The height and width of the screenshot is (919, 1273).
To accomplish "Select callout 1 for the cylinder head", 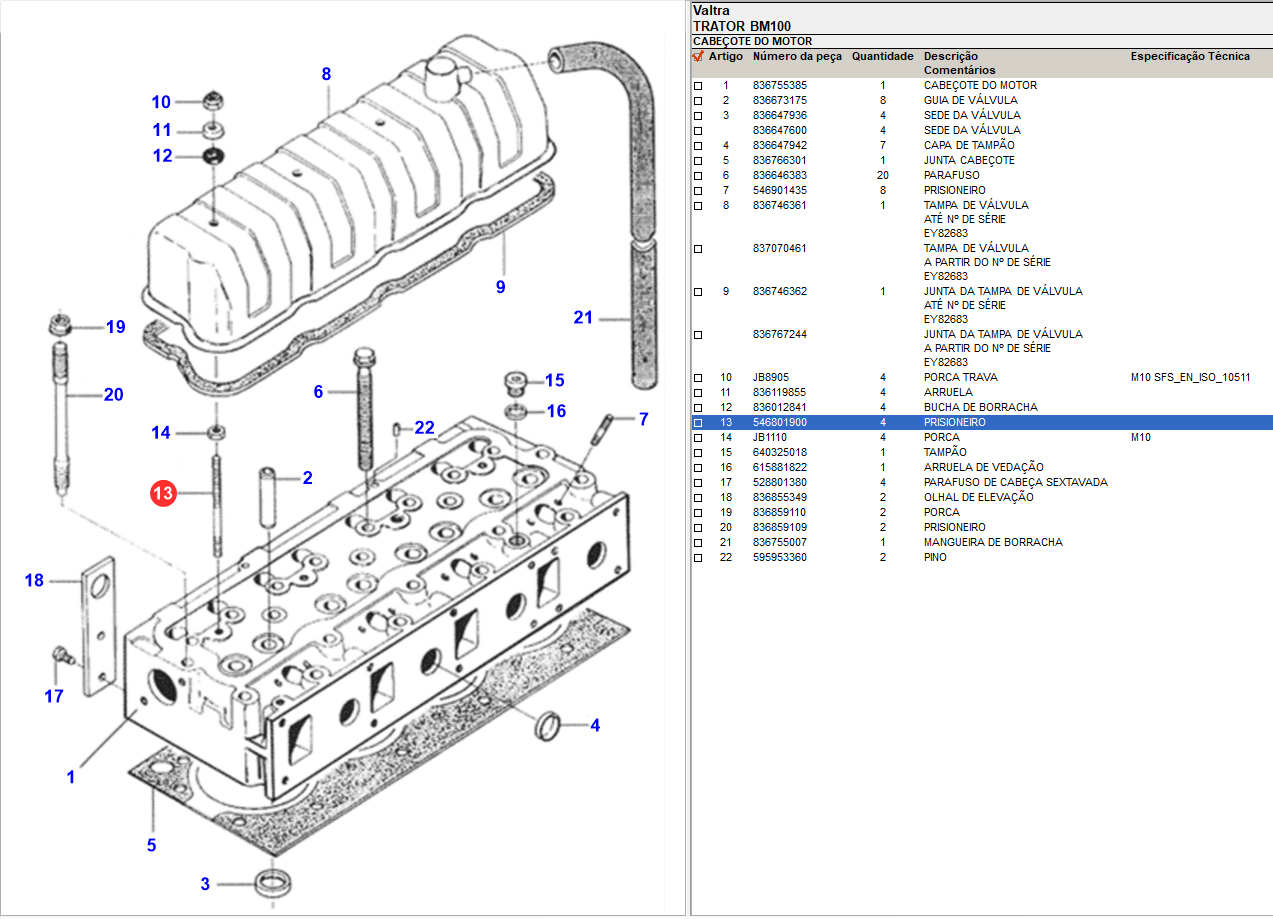I will [x=71, y=776].
